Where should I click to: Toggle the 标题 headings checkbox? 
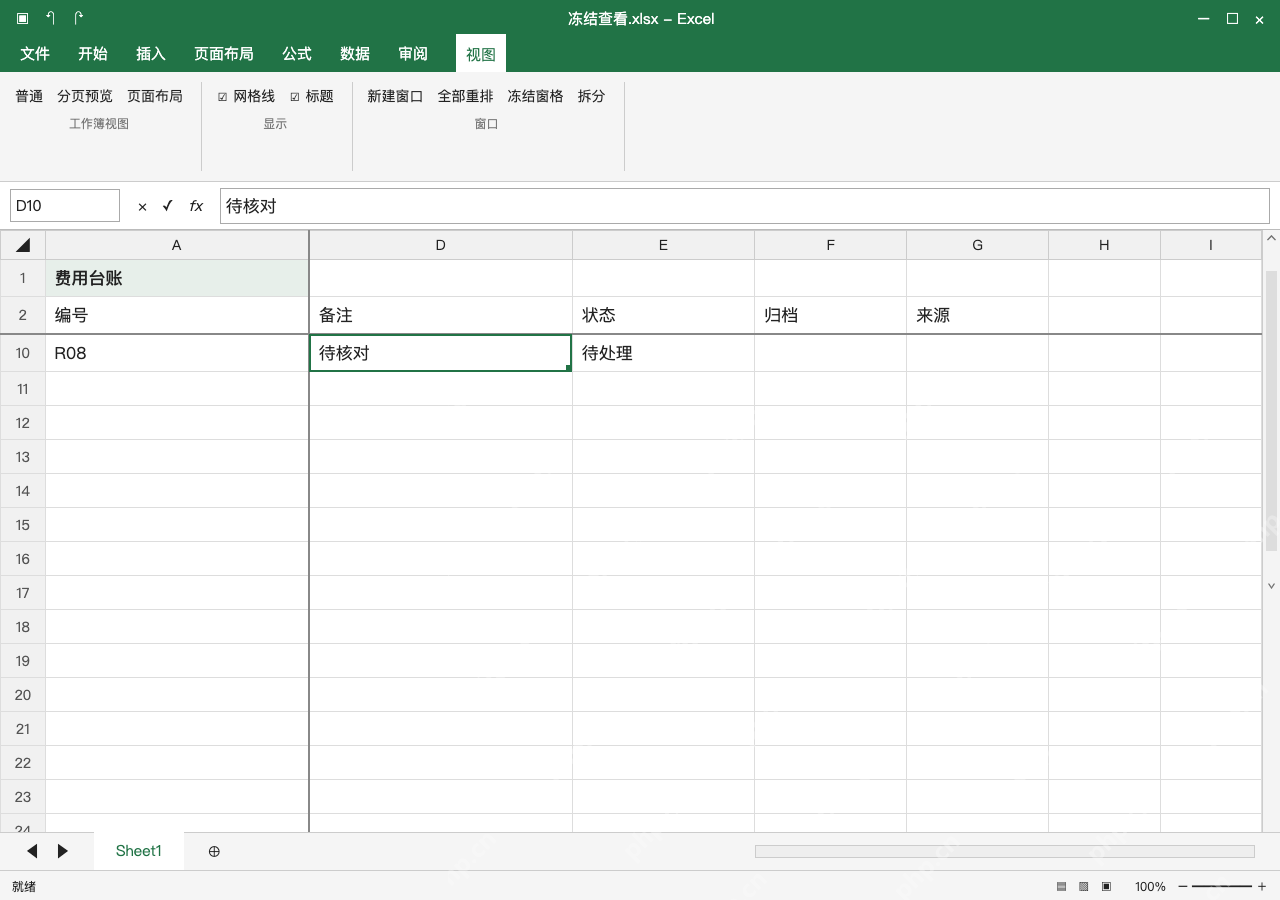click(x=295, y=97)
